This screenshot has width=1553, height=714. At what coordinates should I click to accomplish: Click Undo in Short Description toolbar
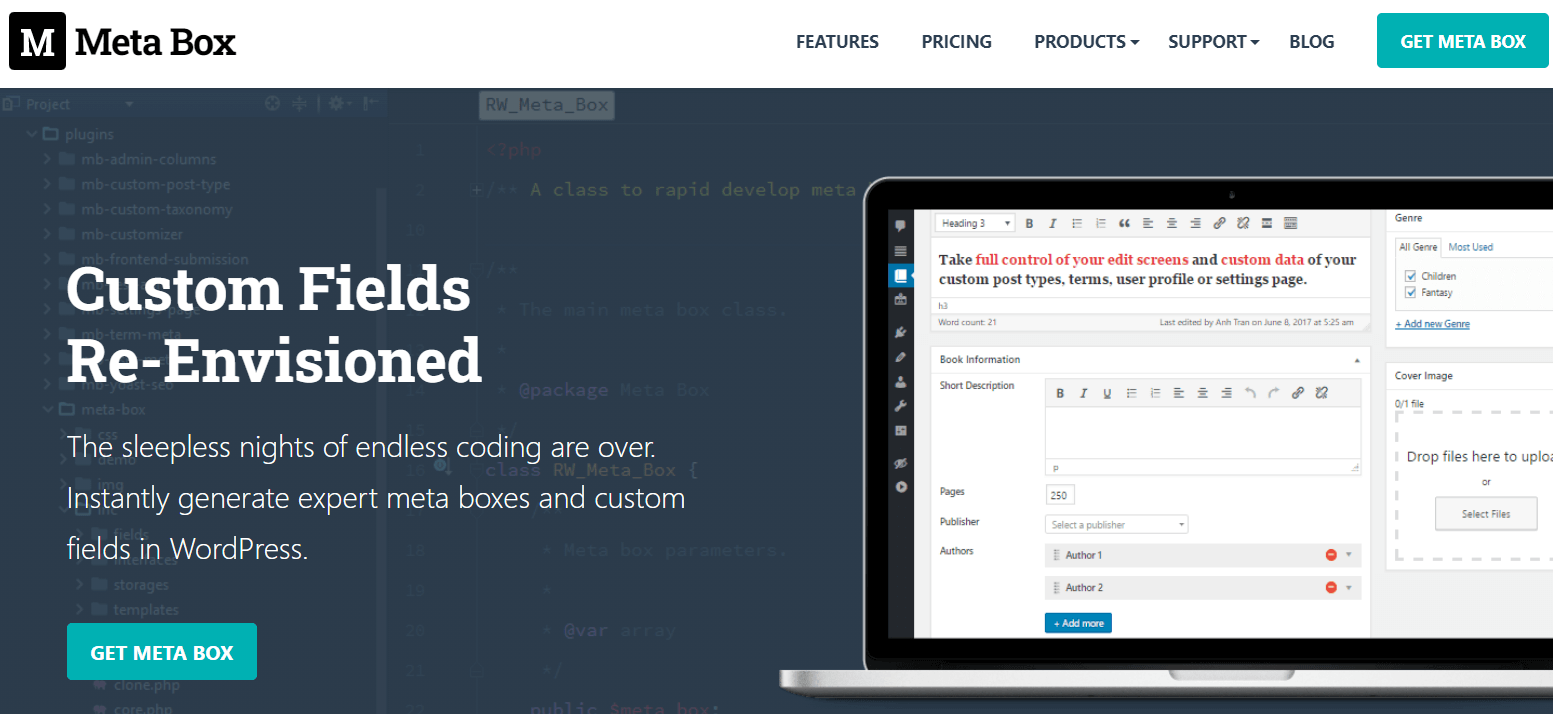pos(1250,393)
